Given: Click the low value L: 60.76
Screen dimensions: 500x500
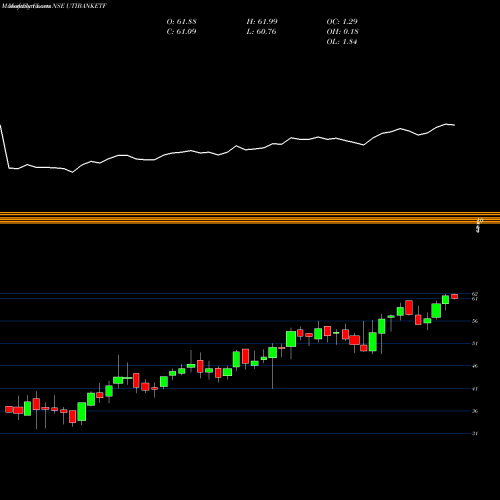Looking at the screenshot, I should 262,31.
